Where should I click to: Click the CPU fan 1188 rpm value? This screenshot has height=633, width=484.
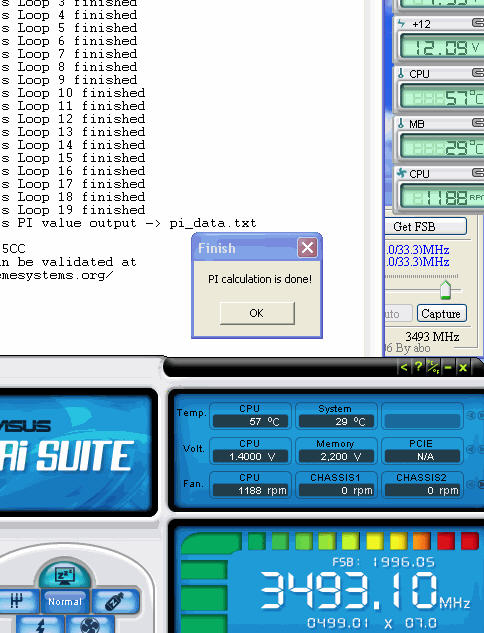pyautogui.click(x=250, y=490)
